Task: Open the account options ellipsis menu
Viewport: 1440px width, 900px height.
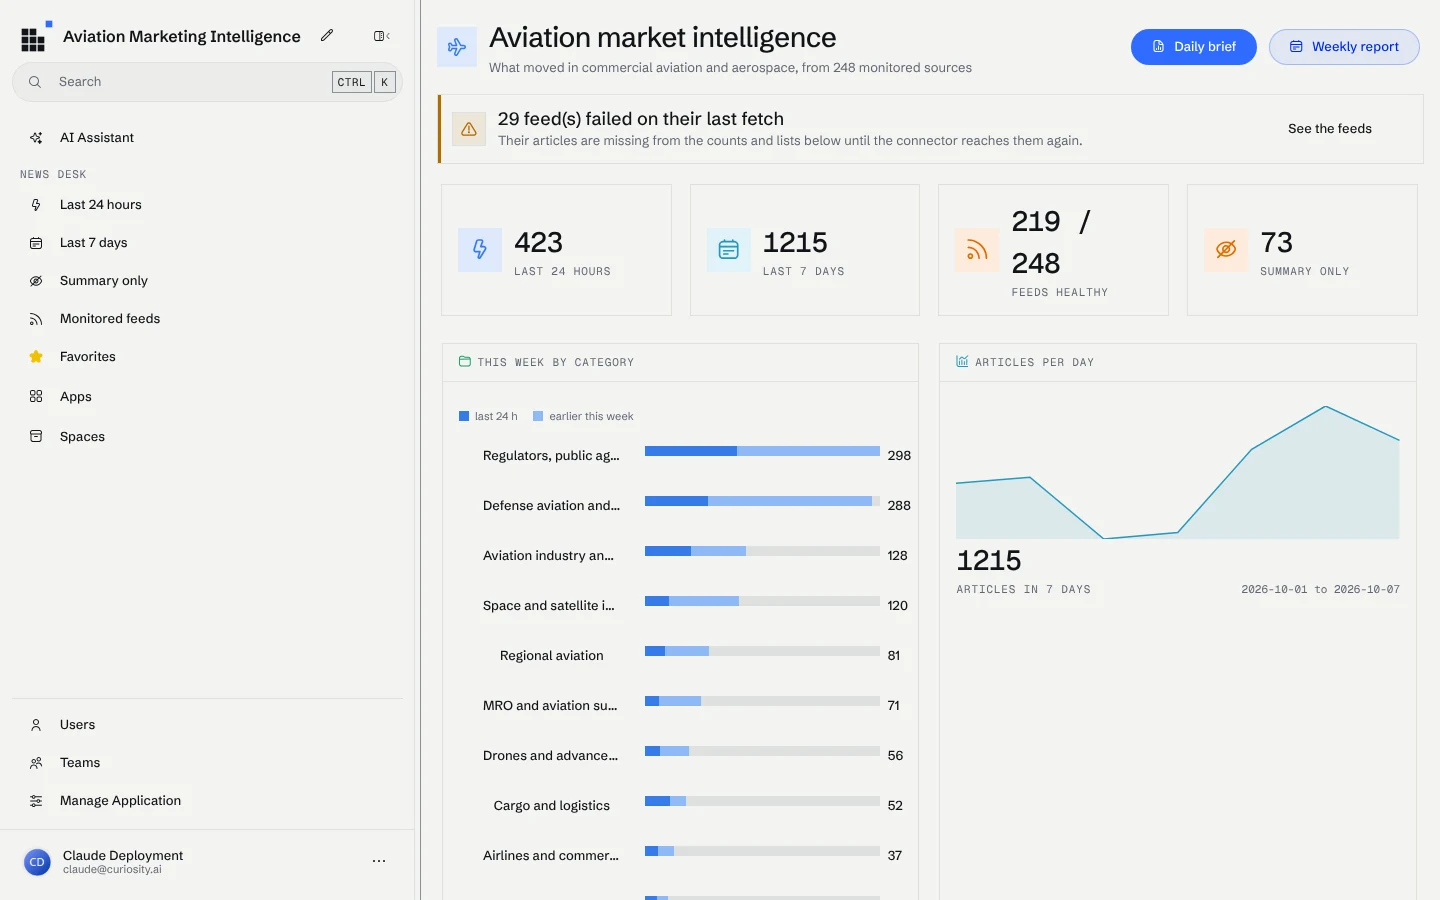Action: 379,861
